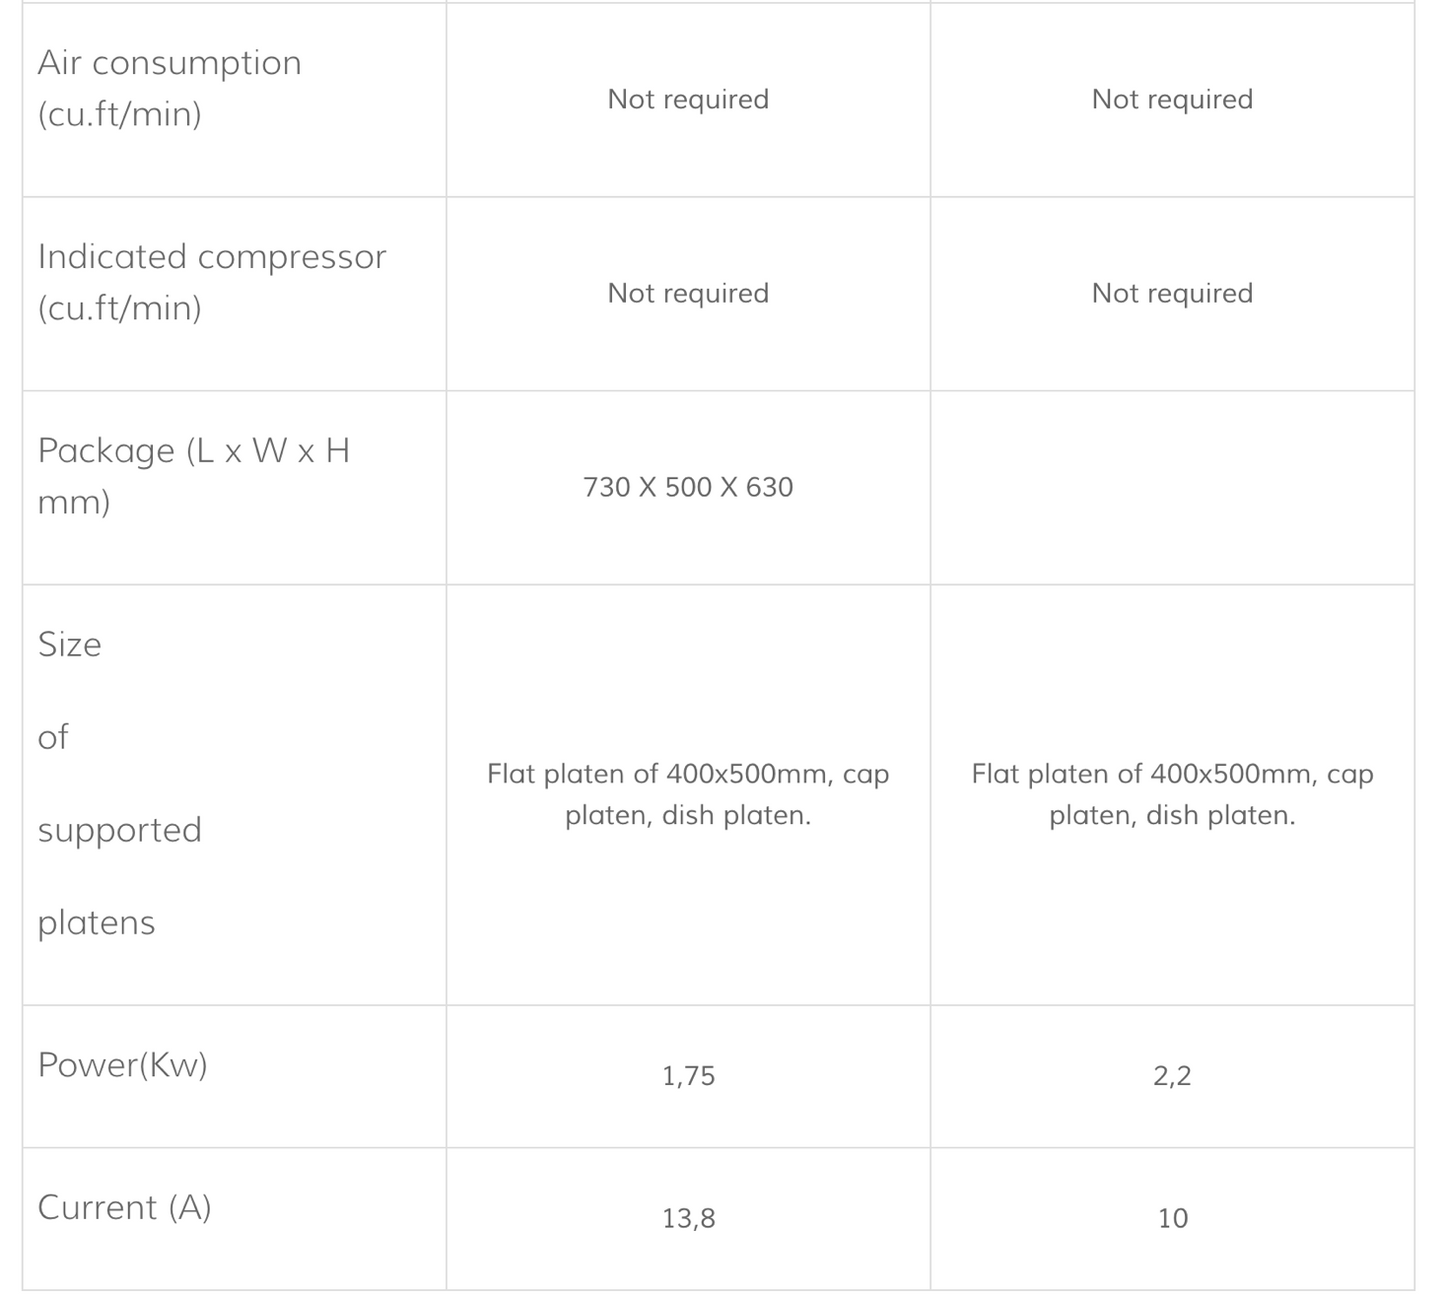The height and width of the screenshot is (1295, 1445).
Task: Click the "Indicated compressor (cu.ft/min)" row label
Action: [x=211, y=282]
